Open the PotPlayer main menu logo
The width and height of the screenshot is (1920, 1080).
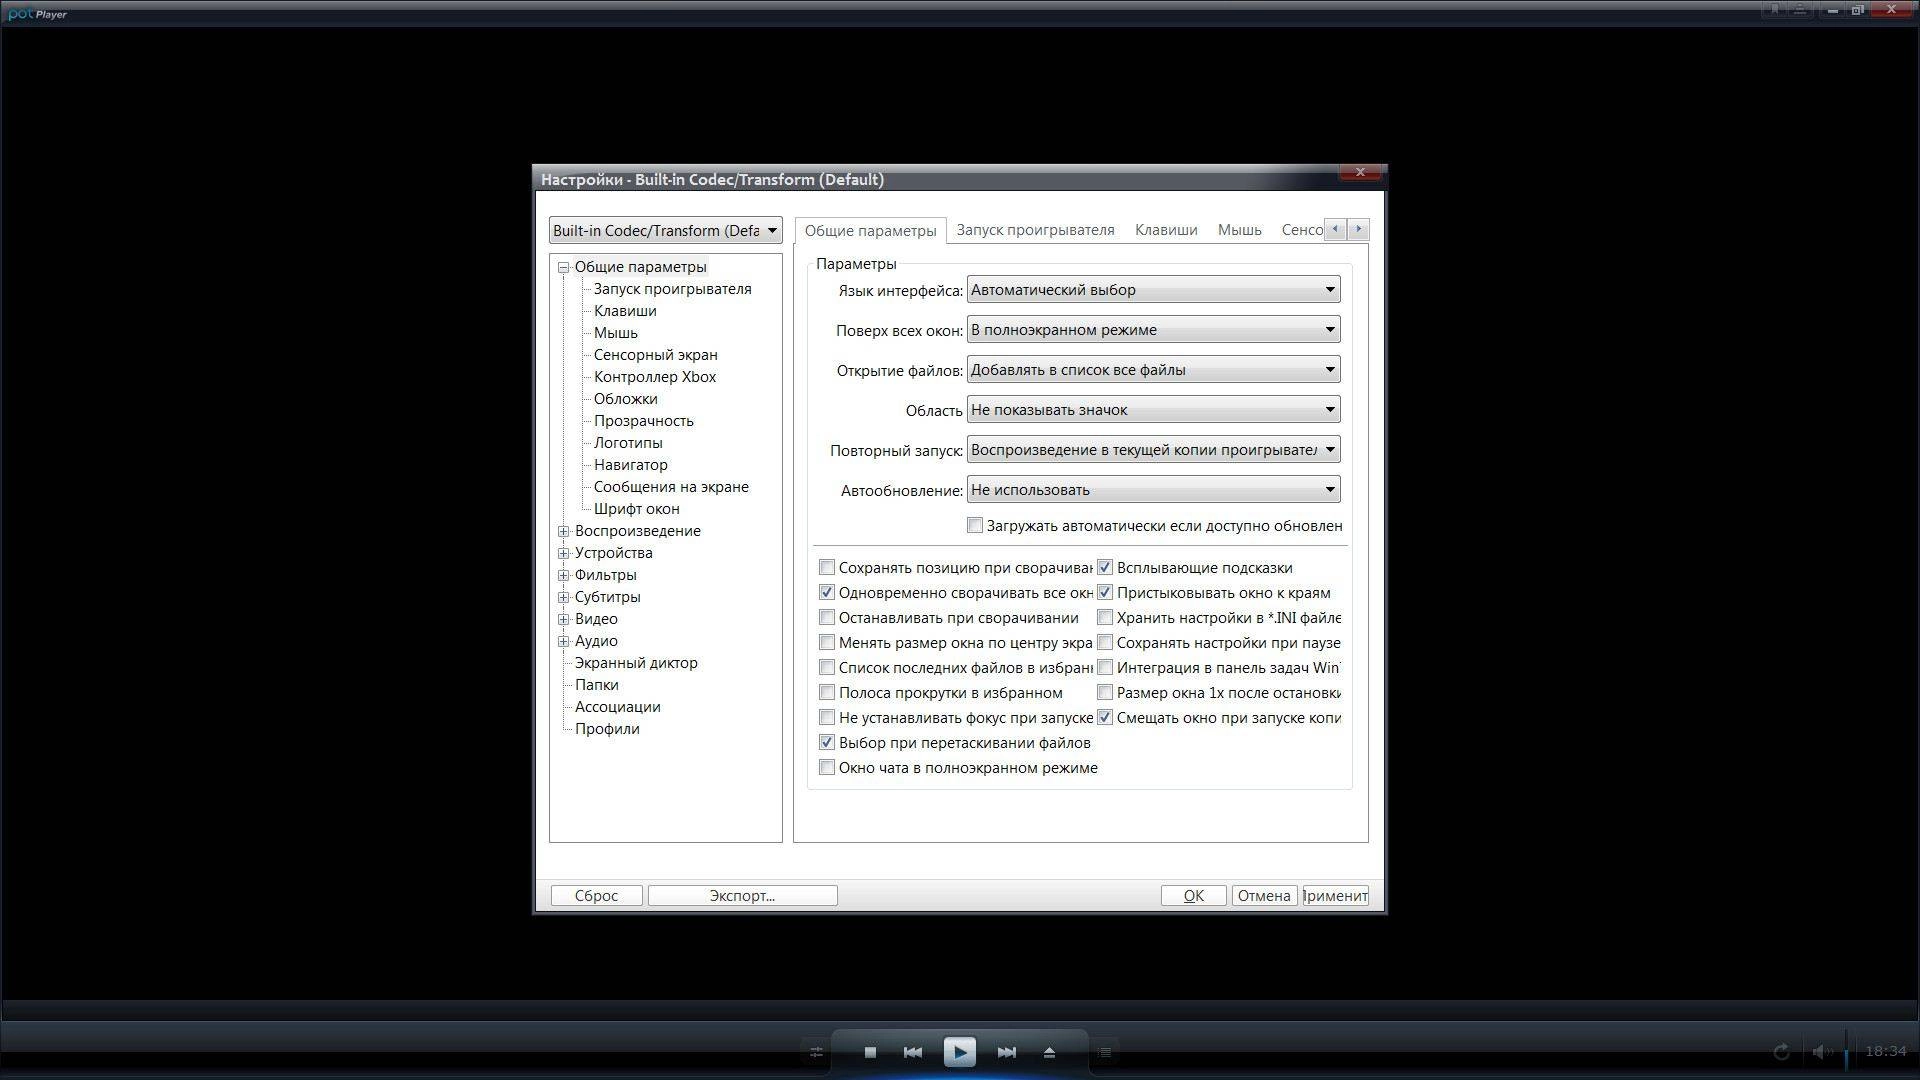coord(38,13)
